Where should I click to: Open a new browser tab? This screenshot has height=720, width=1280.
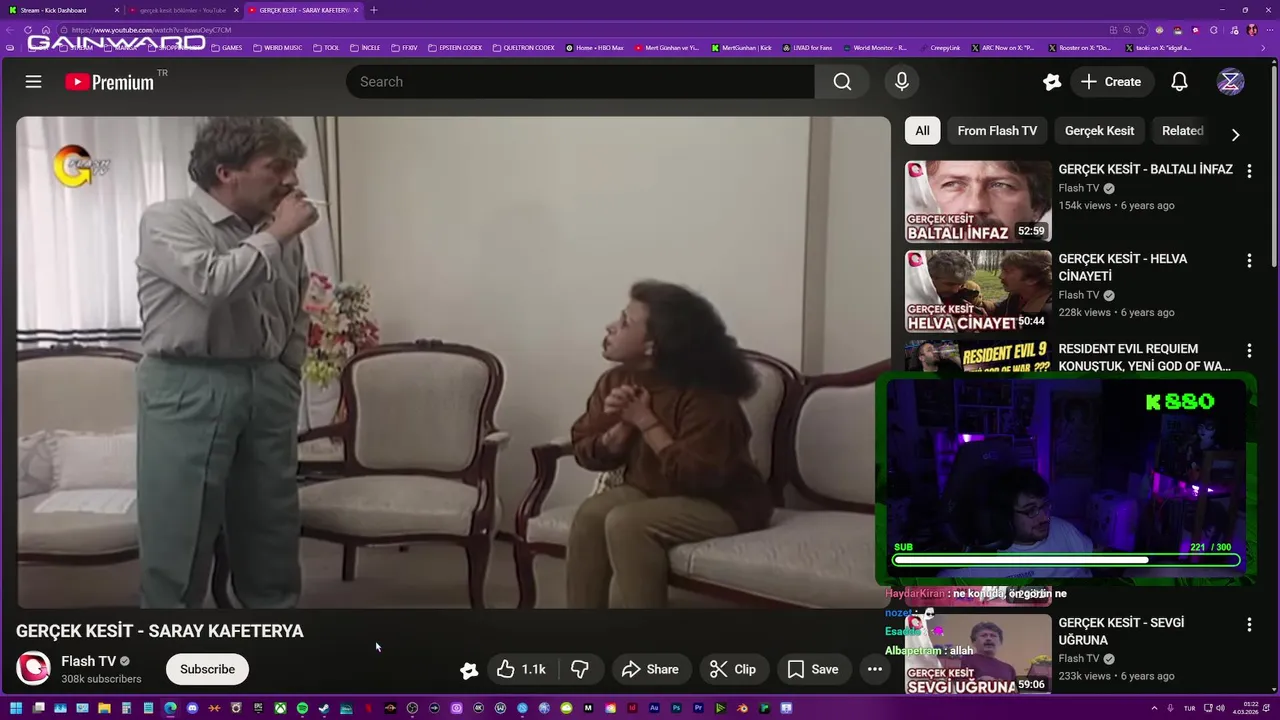point(374,10)
